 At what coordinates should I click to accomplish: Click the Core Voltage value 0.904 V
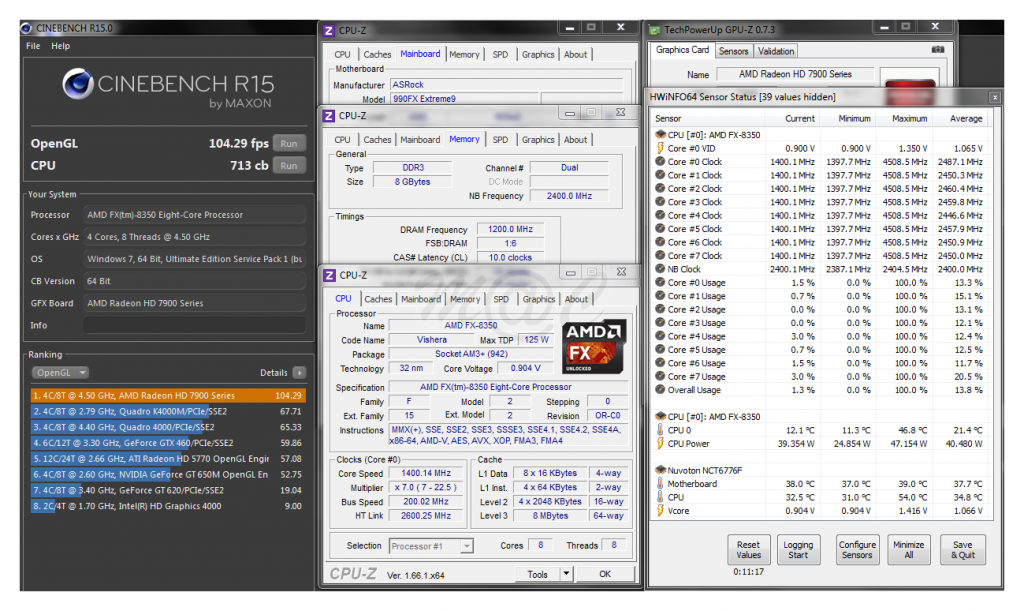pos(526,368)
